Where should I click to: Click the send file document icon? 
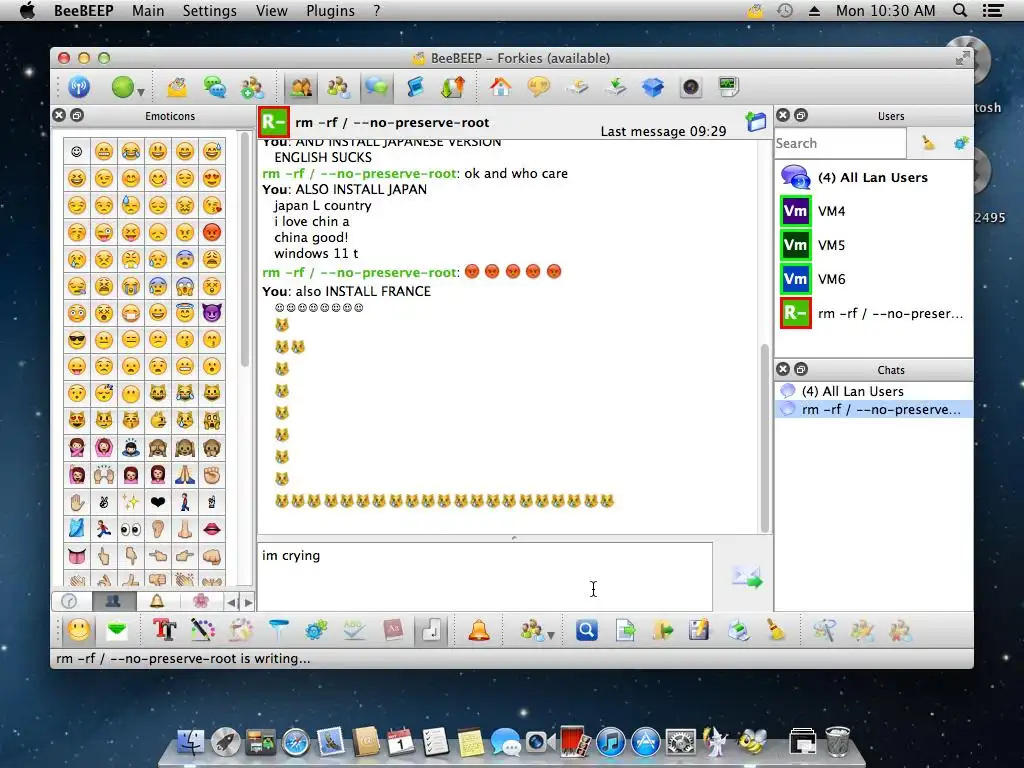pyautogui.click(x=625, y=630)
